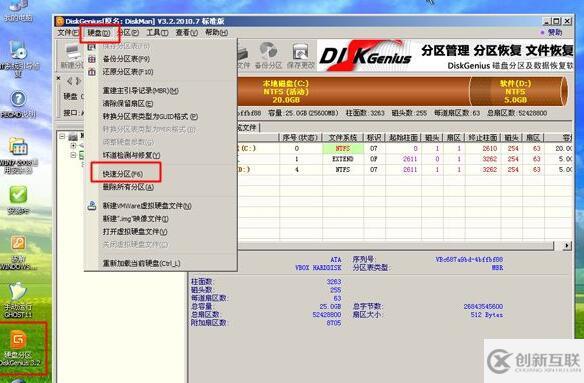Go to previous disk with left arrow
Image resolution: width=584 pixels, height=383 pixels.
pos(70,81)
